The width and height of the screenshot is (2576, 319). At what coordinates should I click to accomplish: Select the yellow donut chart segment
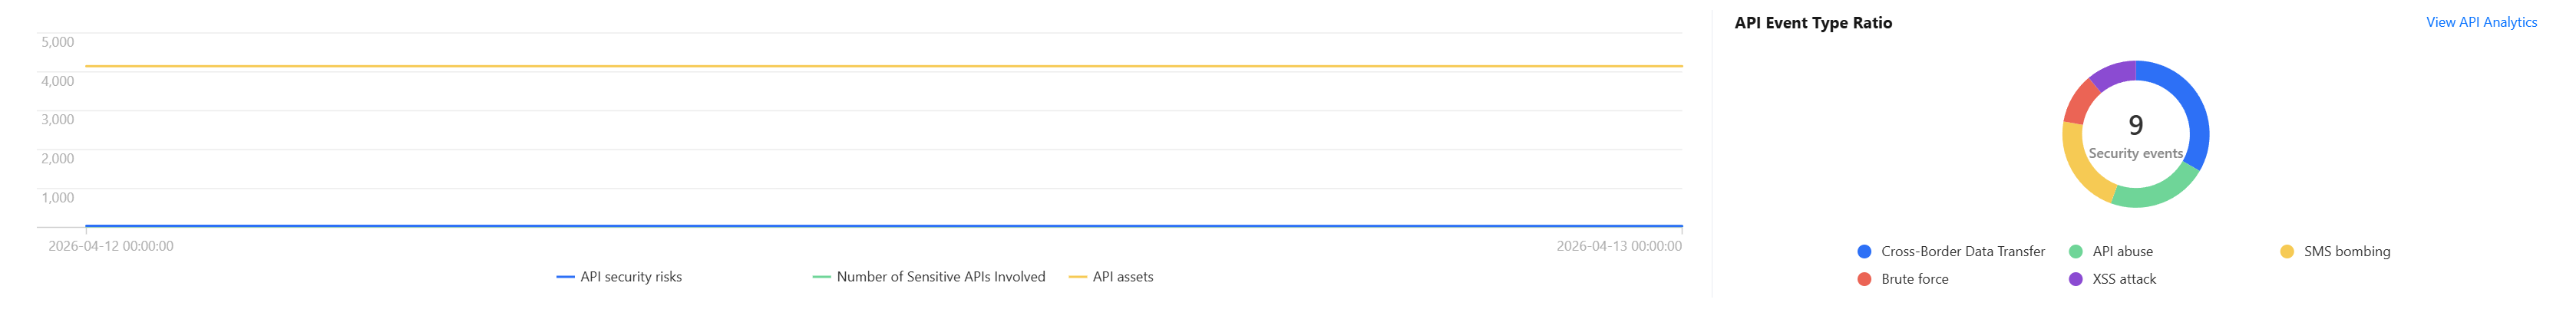(x=2081, y=167)
